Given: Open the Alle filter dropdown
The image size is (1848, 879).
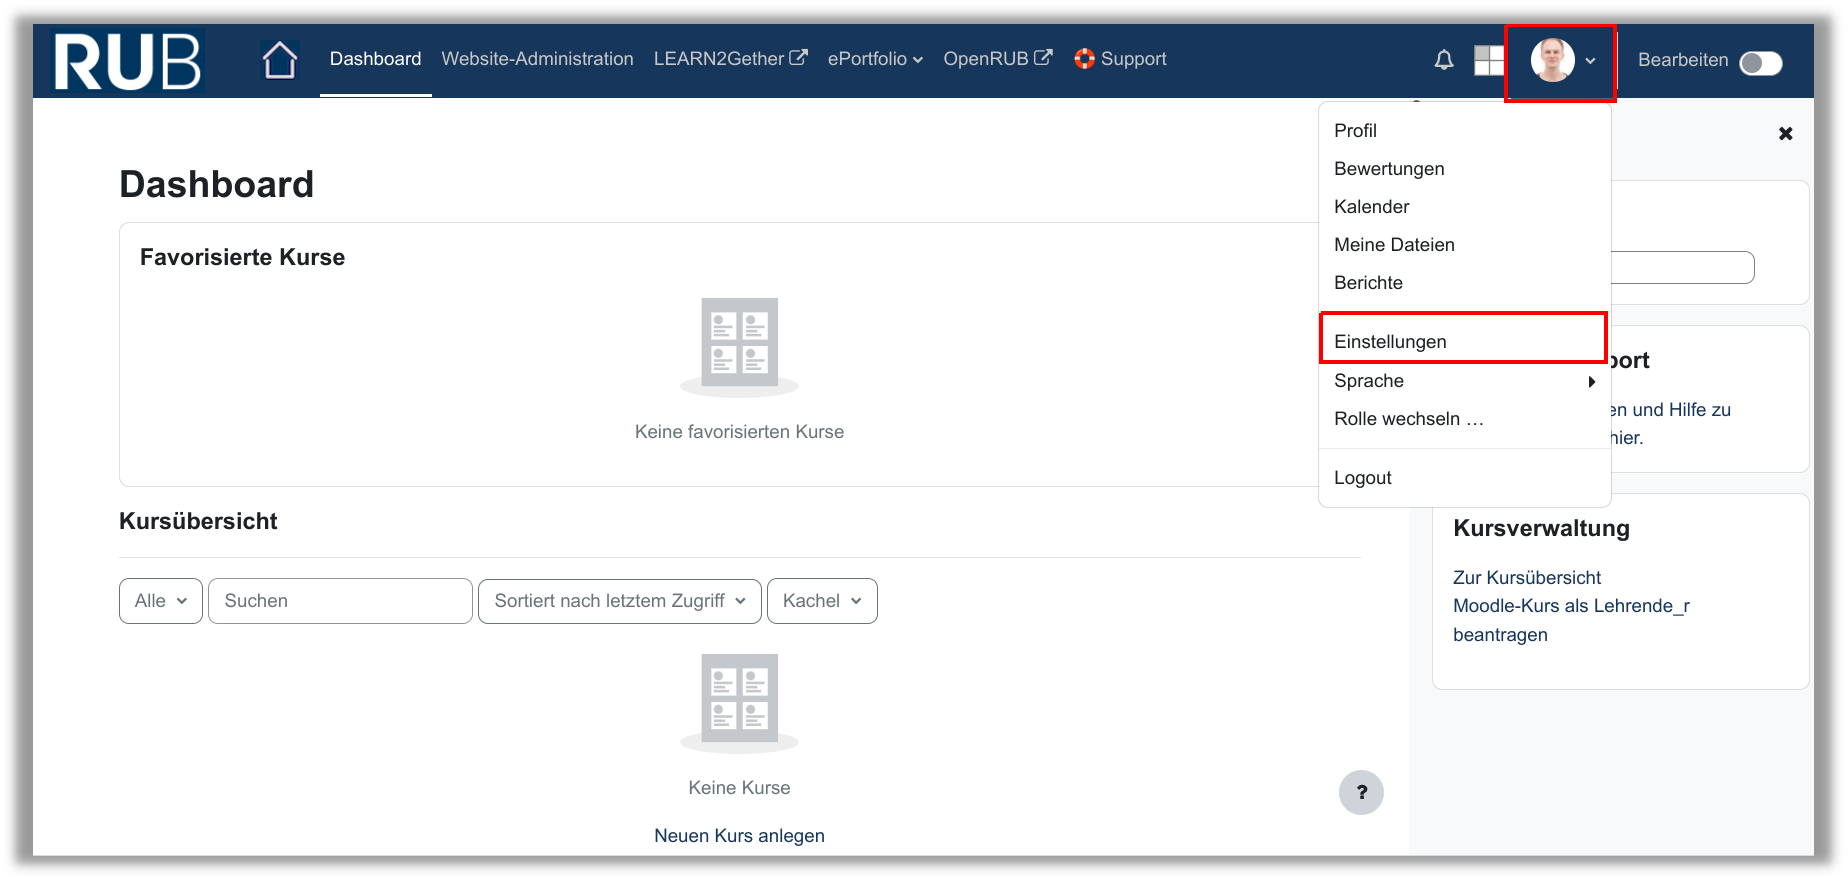Looking at the screenshot, I should tap(161, 601).
